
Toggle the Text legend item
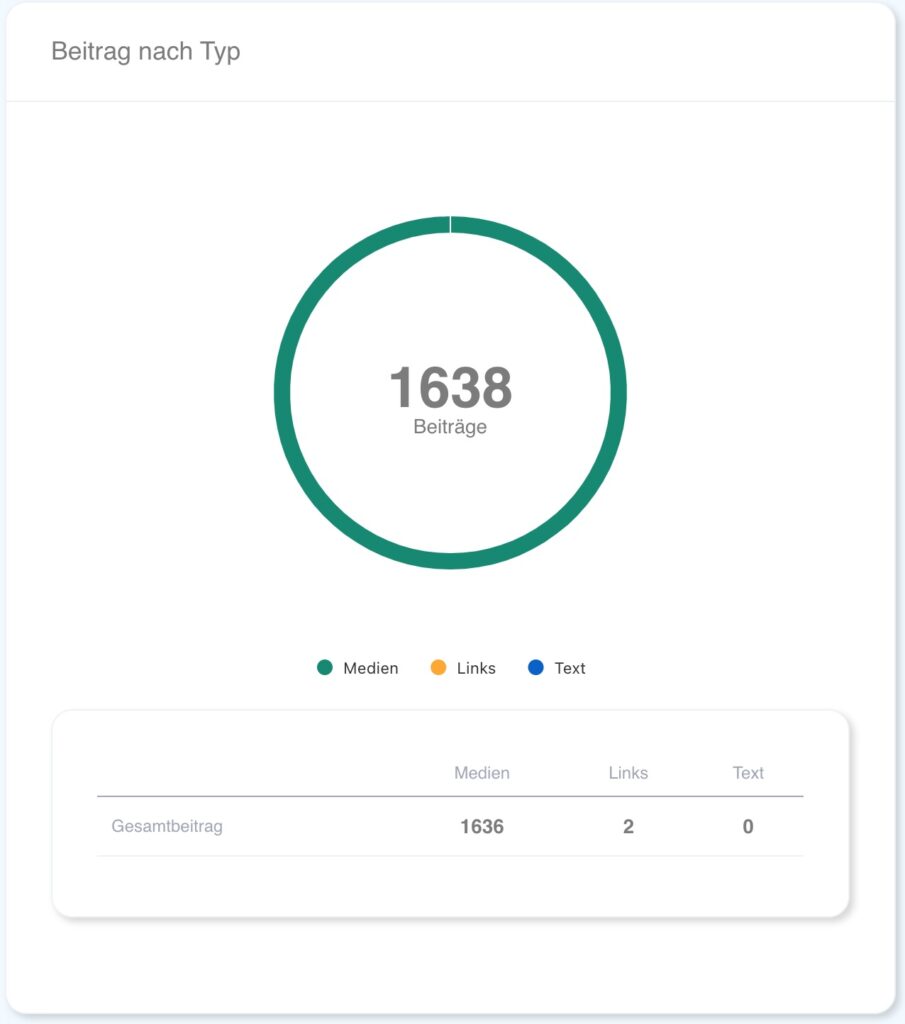[556, 668]
